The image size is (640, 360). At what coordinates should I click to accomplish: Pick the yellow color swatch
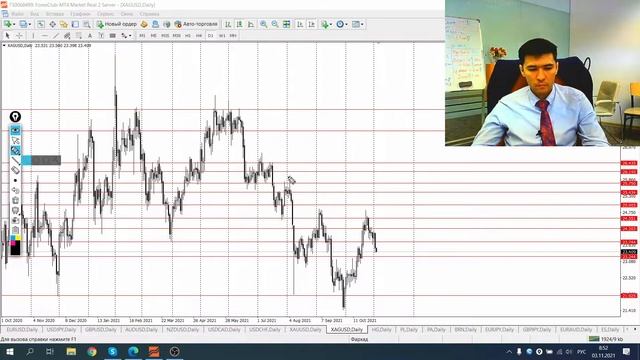pyautogui.click(x=18, y=238)
